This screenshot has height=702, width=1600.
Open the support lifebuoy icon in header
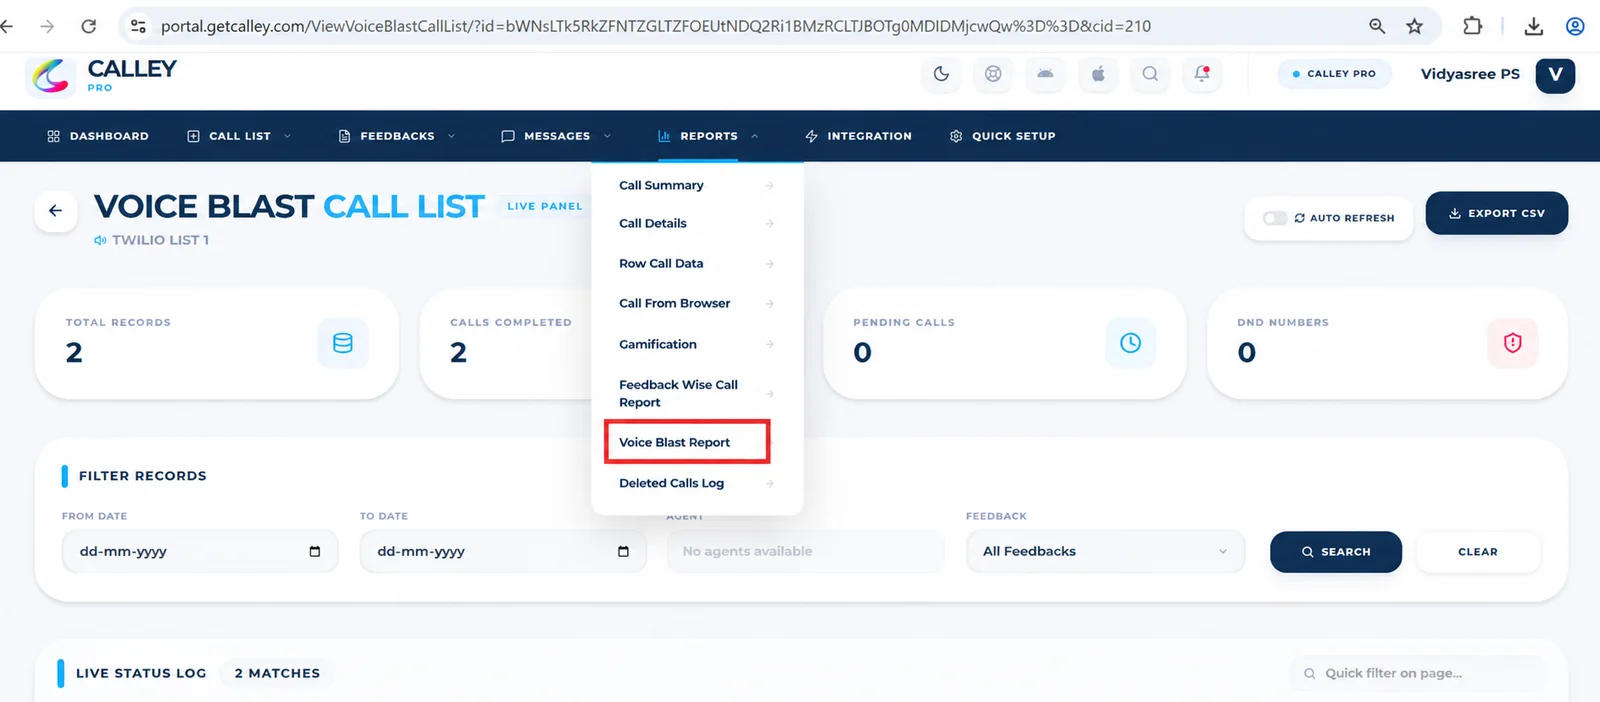tap(993, 74)
